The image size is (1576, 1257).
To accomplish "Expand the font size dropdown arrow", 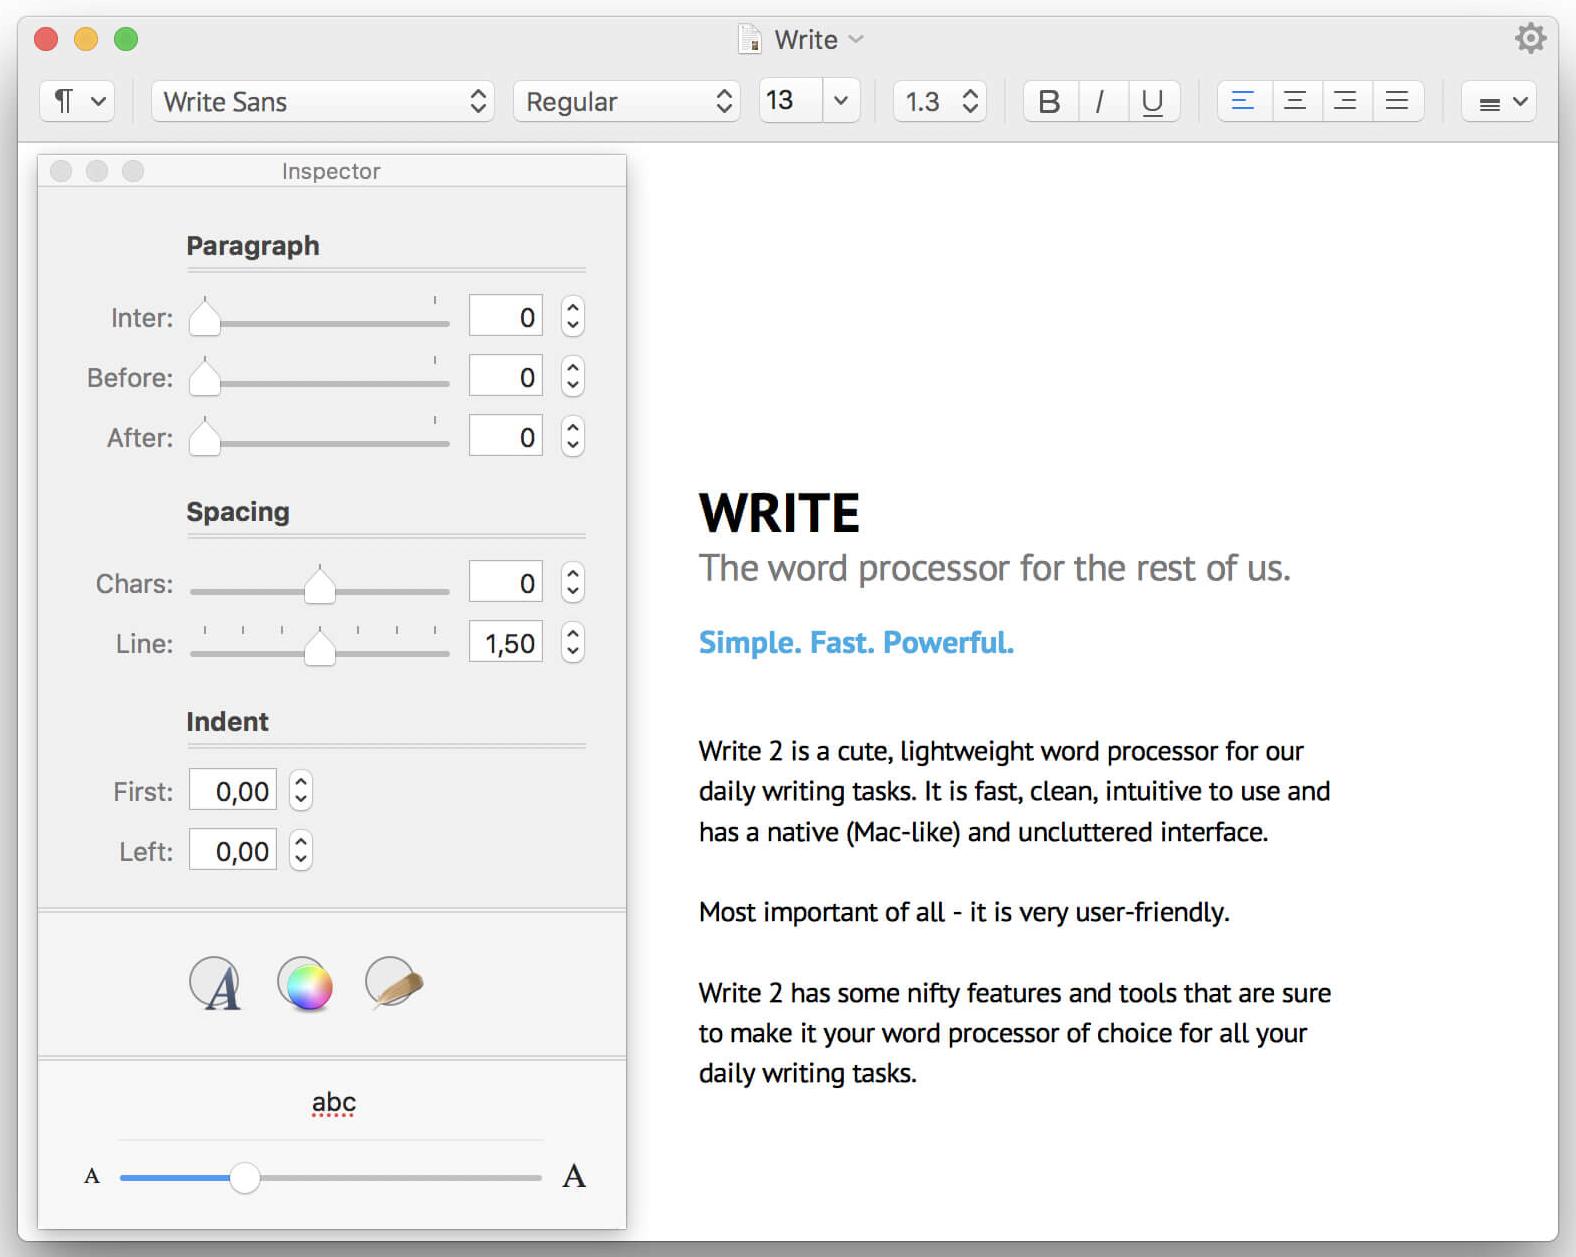I will 841,101.
